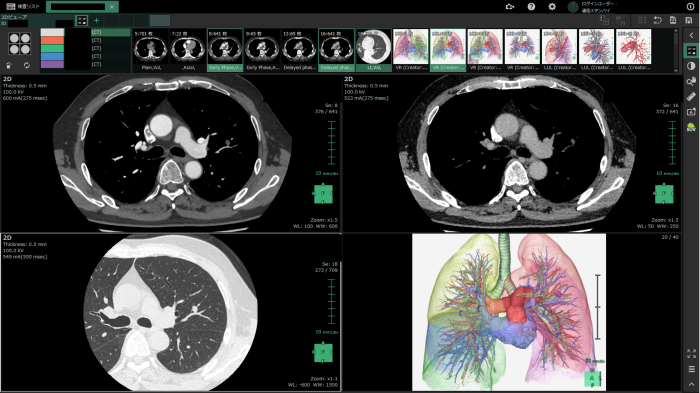Open the study list (検査リスト) icon
Screen dimensions: 700x393
coord(10,6)
